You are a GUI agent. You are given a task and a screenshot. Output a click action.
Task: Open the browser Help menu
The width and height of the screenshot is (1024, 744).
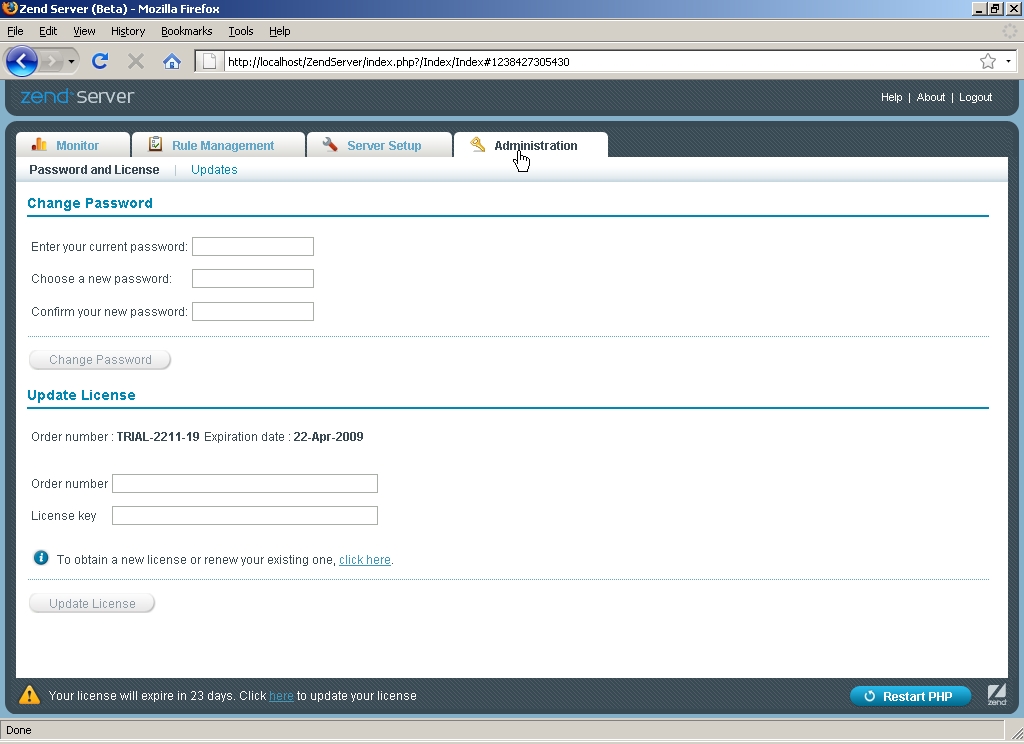280,31
